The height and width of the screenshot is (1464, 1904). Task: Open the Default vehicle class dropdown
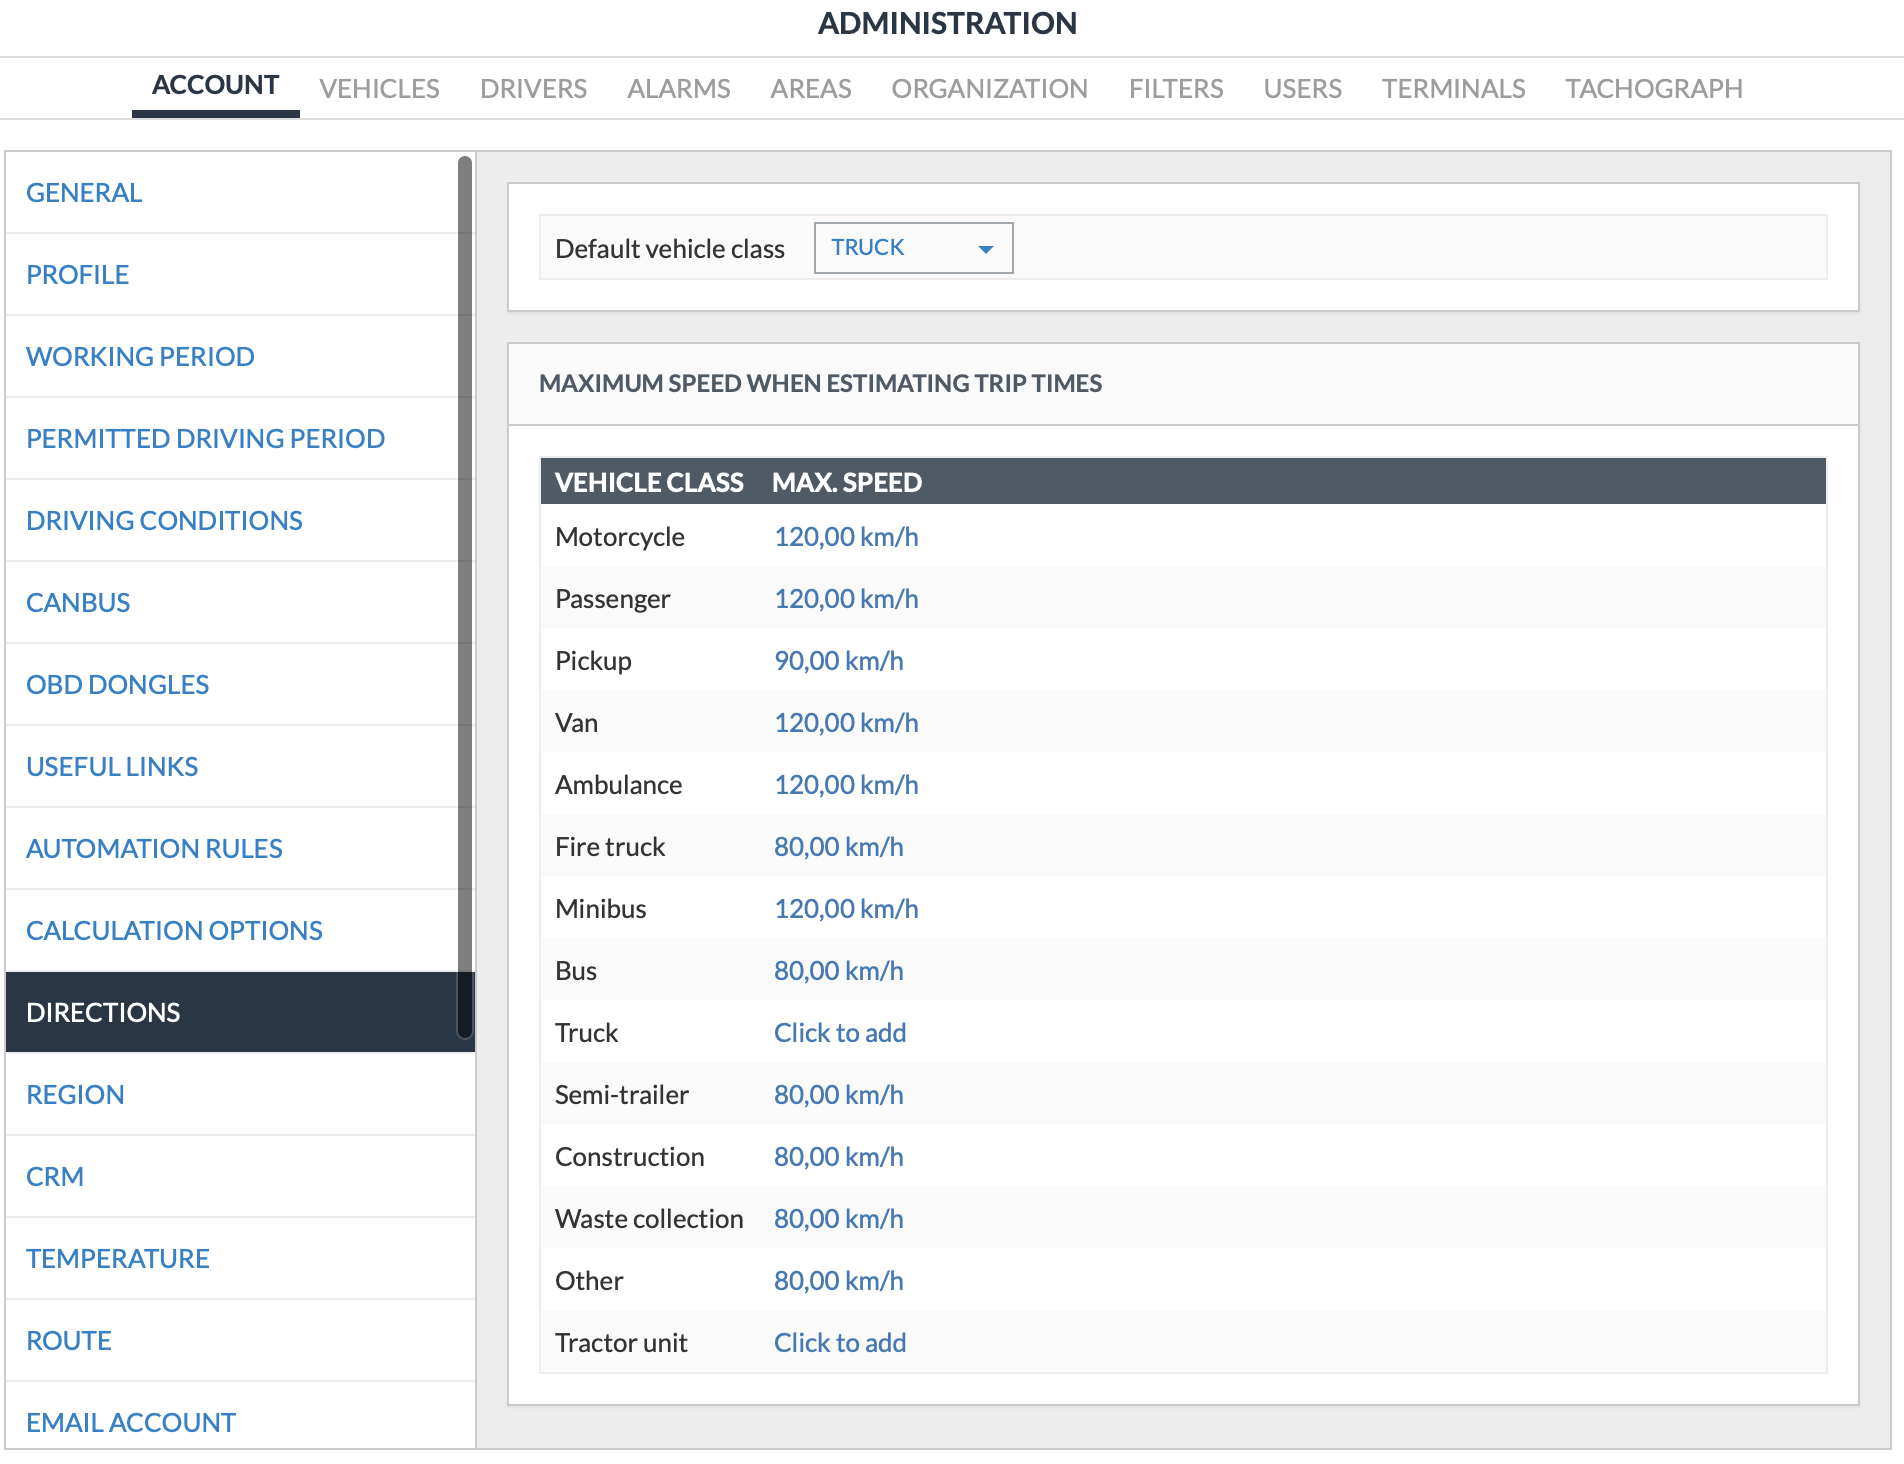point(913,248)
